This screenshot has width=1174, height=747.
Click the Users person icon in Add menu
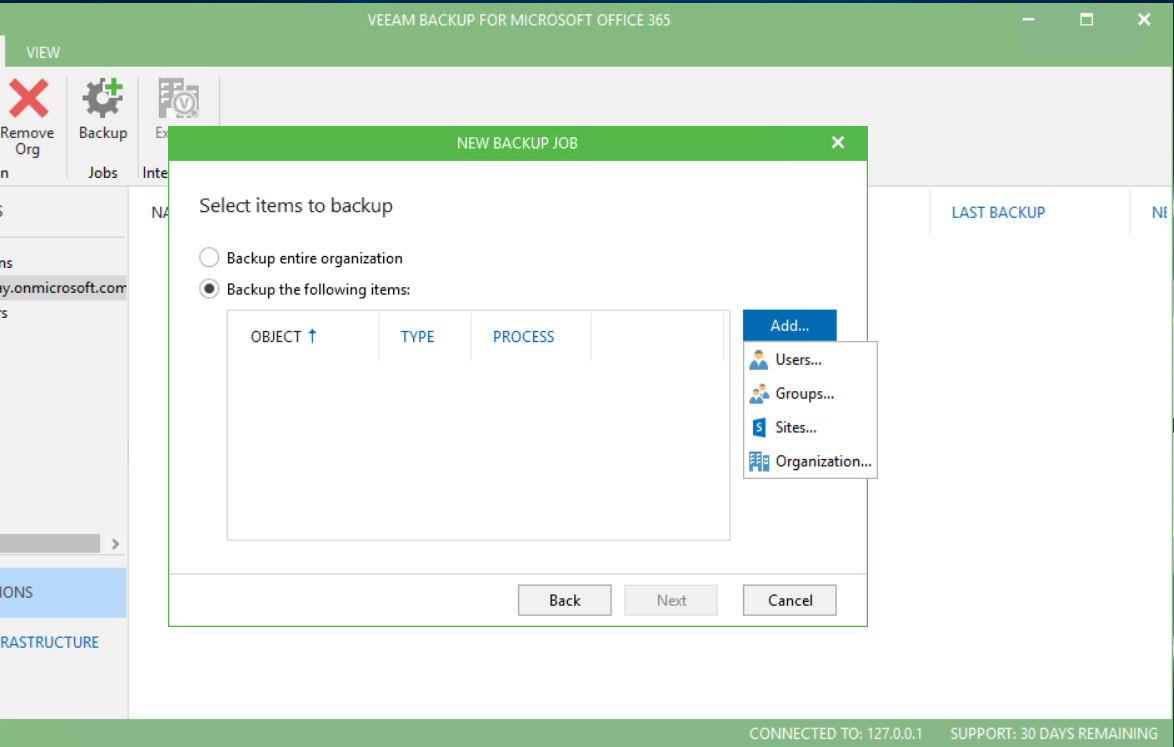(x=758, y=360)
